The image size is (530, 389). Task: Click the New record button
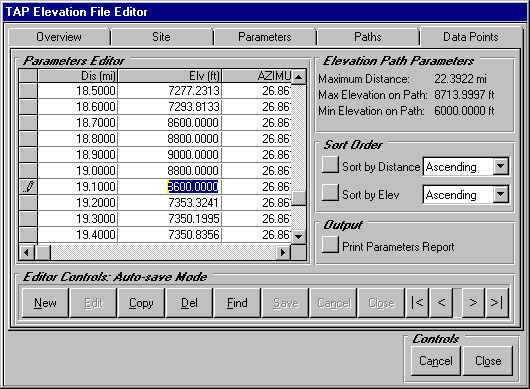tap(45, 303)
